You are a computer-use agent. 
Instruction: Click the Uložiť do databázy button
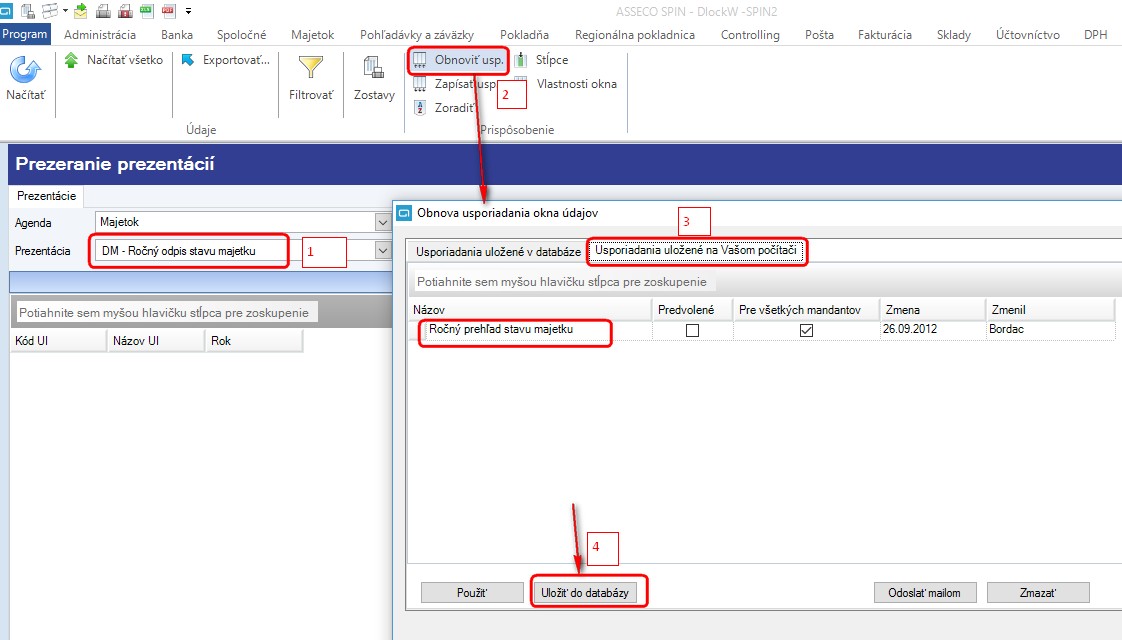coord(585,593)
